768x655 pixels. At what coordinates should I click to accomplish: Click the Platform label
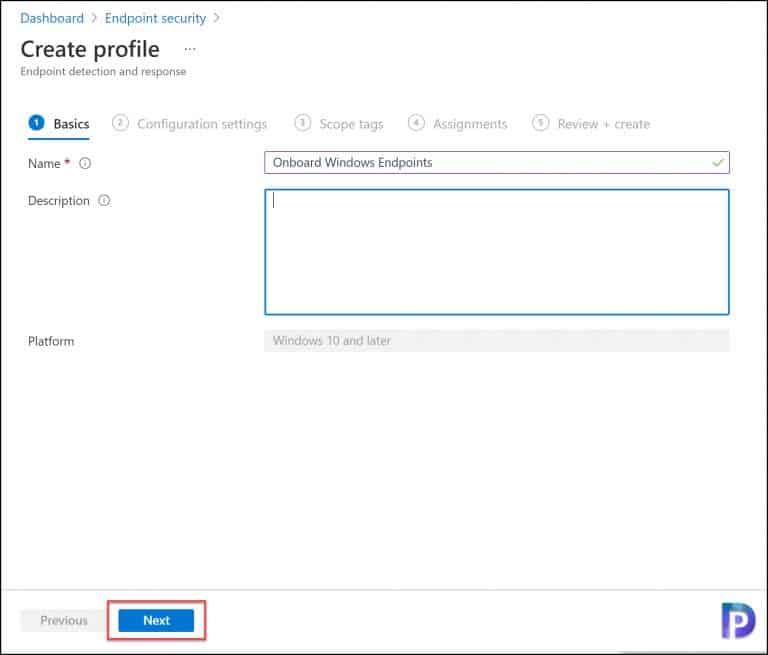coord(51,341)
